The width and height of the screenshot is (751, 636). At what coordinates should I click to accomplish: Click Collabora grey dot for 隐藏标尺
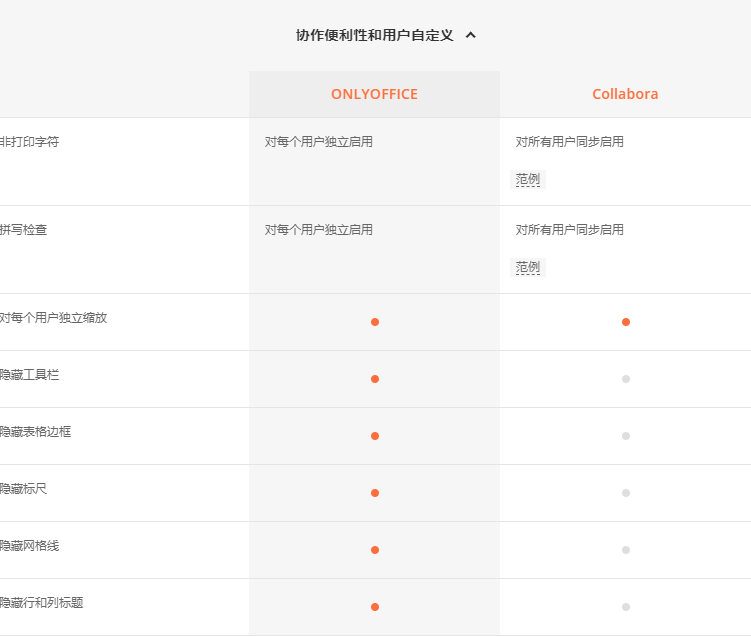click(626, 493)
